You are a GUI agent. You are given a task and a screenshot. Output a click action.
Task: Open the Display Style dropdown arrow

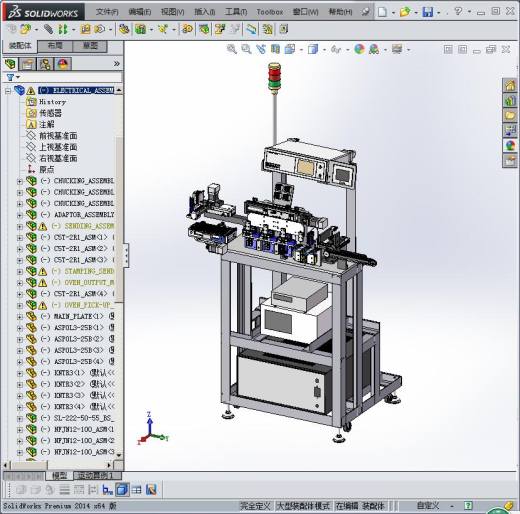tap(324, 50)
